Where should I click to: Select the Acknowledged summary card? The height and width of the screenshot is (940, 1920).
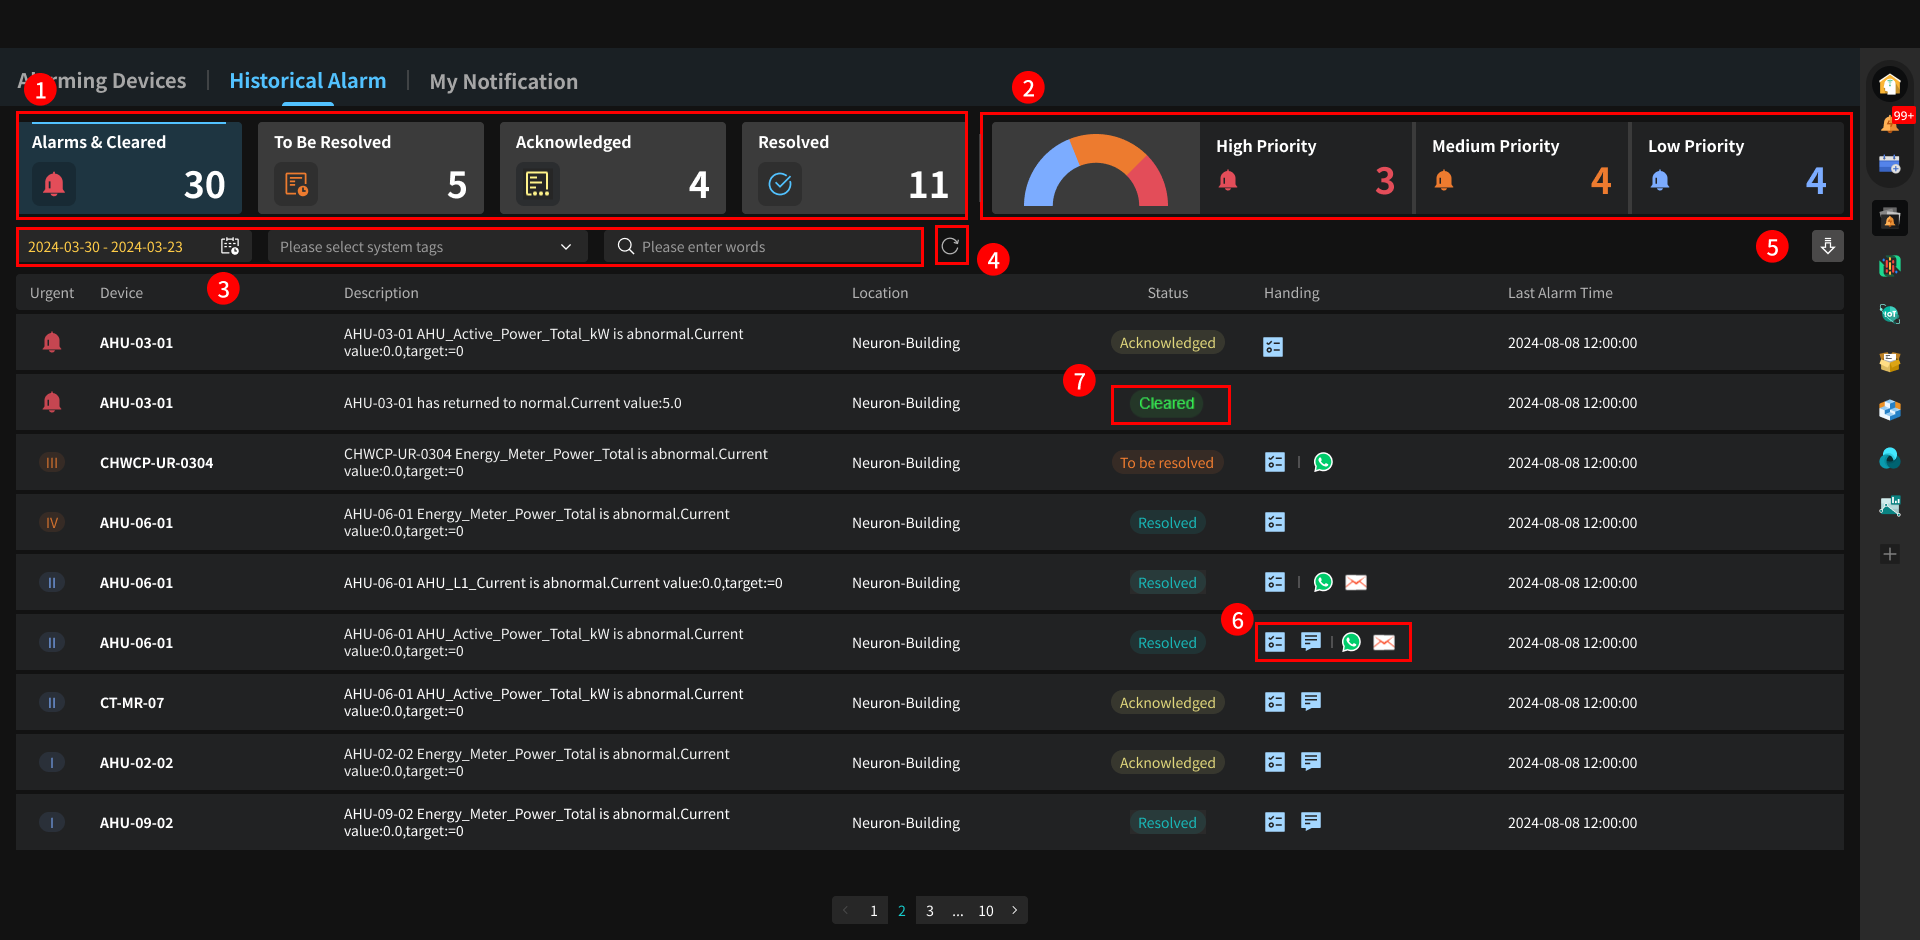(612, 167)
